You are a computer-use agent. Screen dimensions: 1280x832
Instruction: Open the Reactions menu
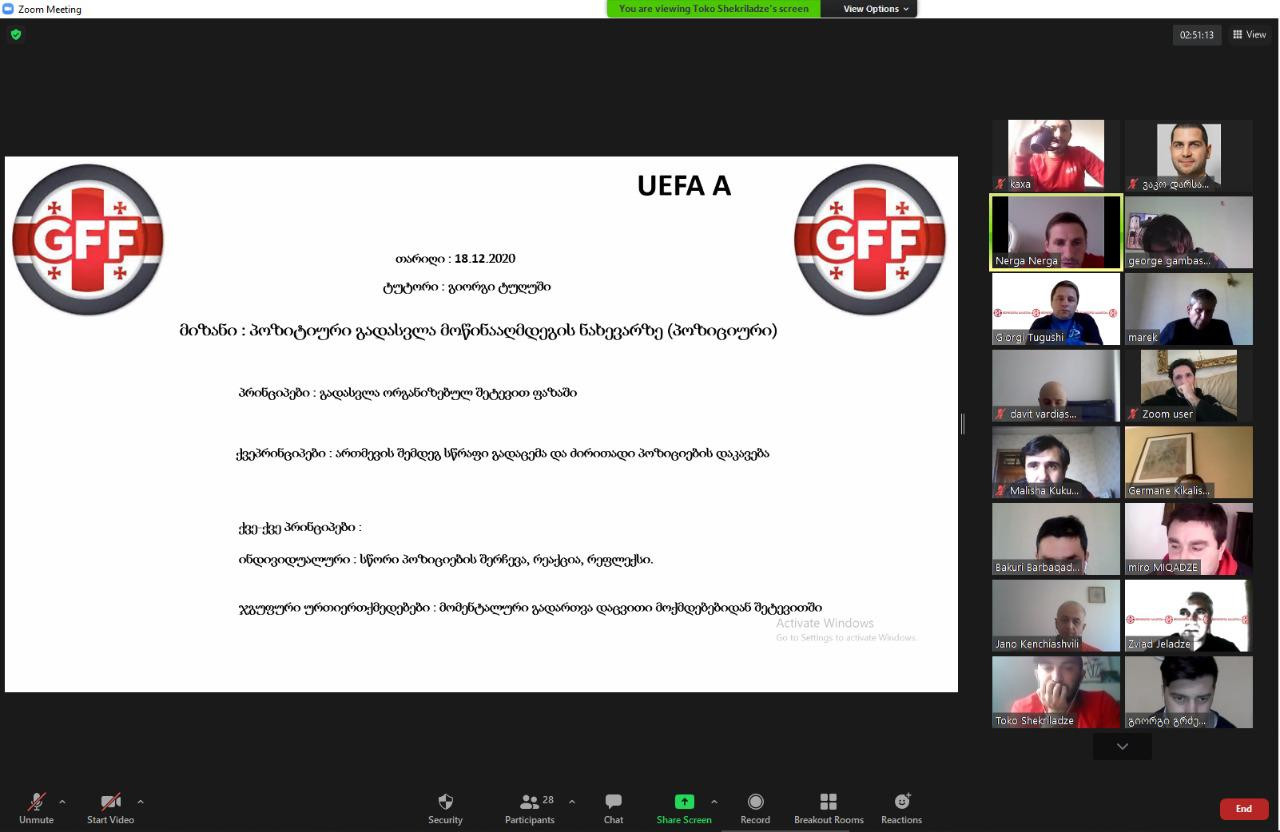901,807
